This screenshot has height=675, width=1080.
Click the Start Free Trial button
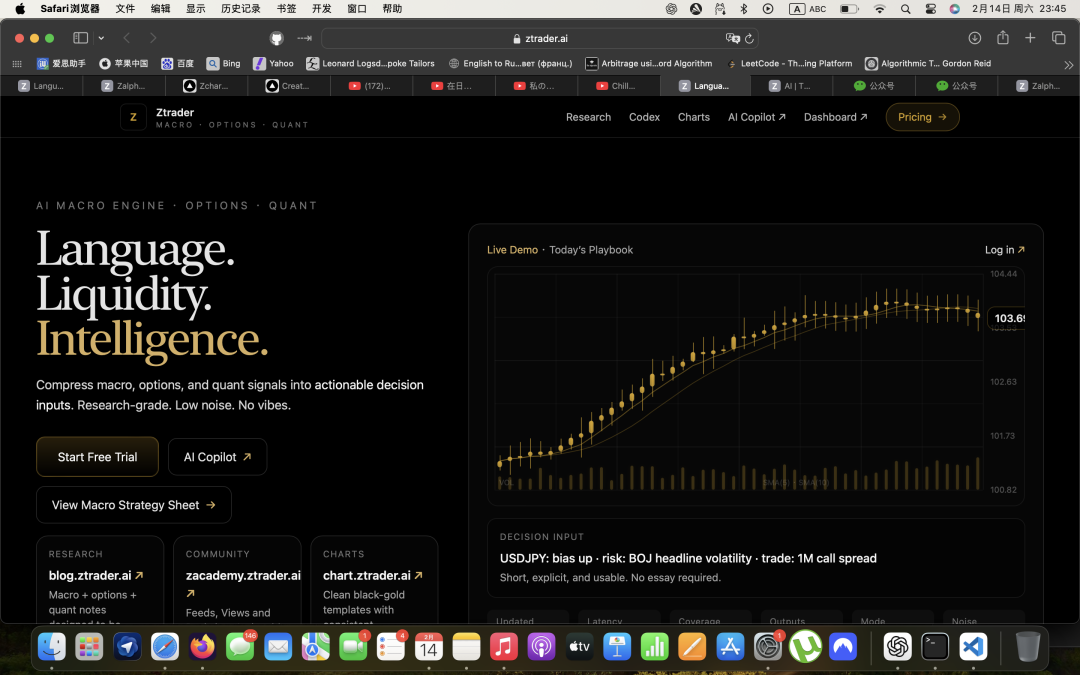pos(97,457)
